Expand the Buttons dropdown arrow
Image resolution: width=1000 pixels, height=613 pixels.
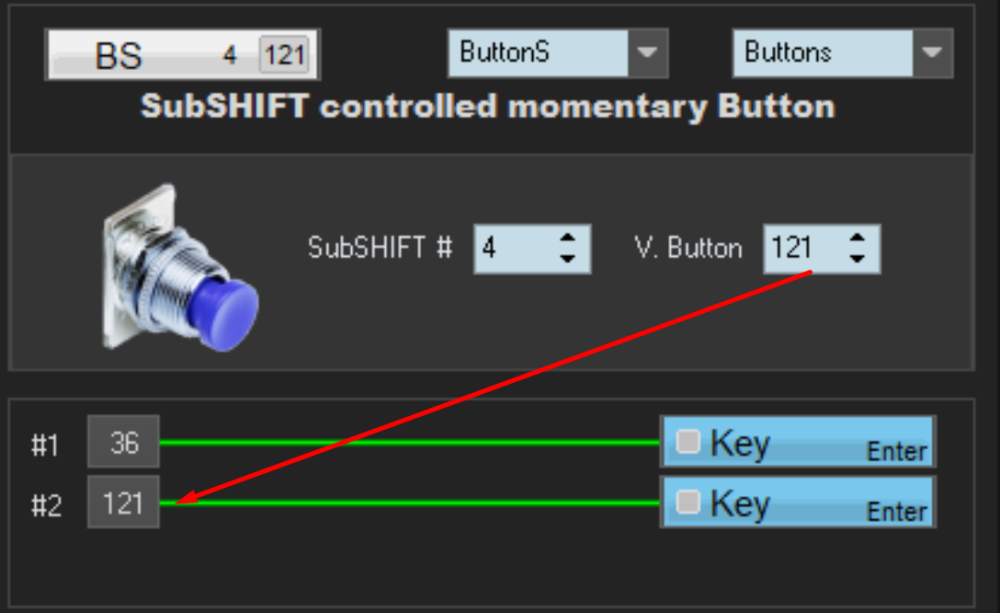pos(933,53)
